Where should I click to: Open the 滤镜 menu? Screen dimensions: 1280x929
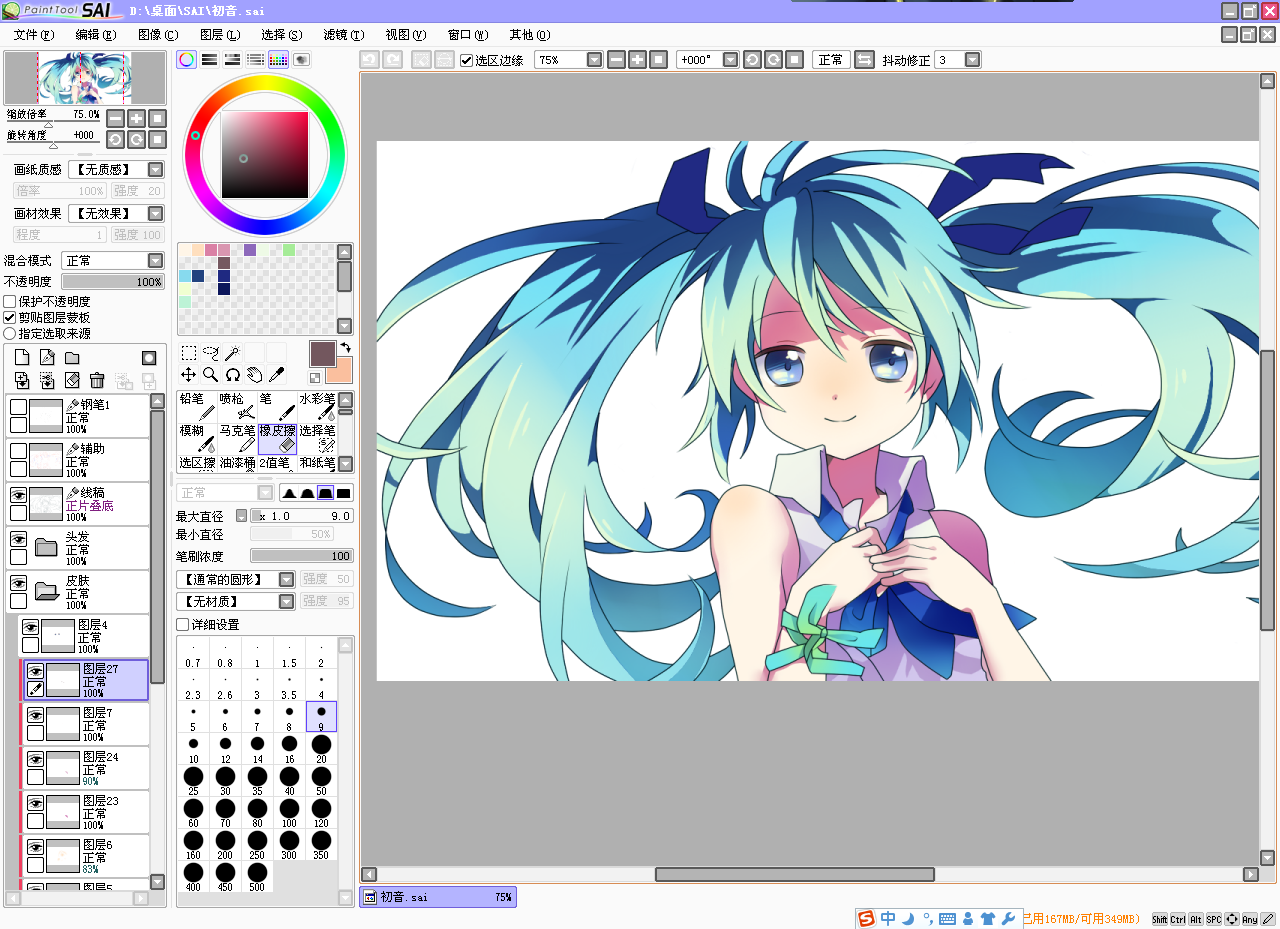point(344,35)
